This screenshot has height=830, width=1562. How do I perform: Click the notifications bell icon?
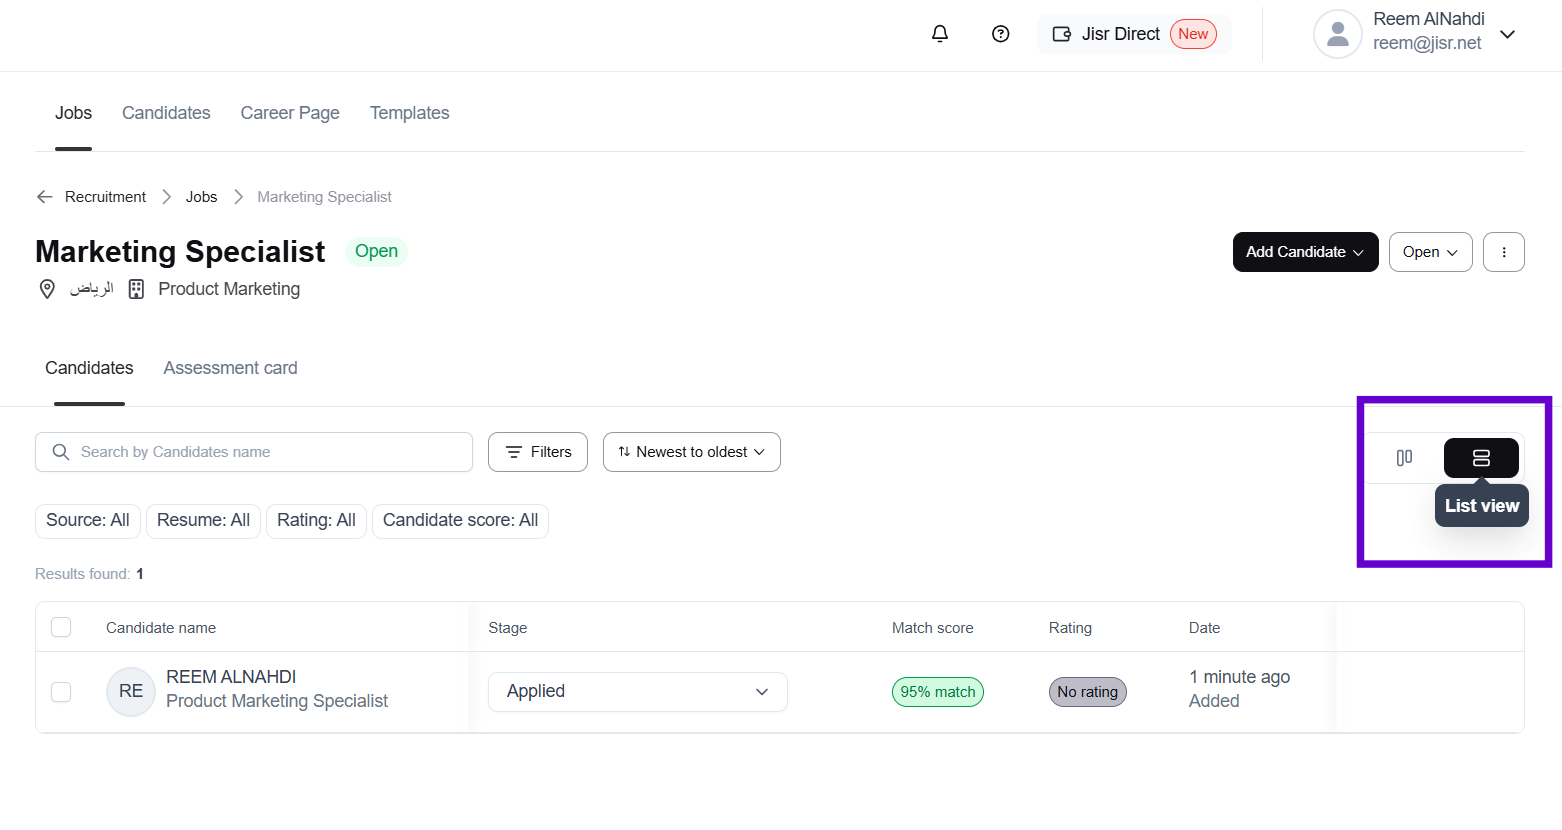click(940, 34)
